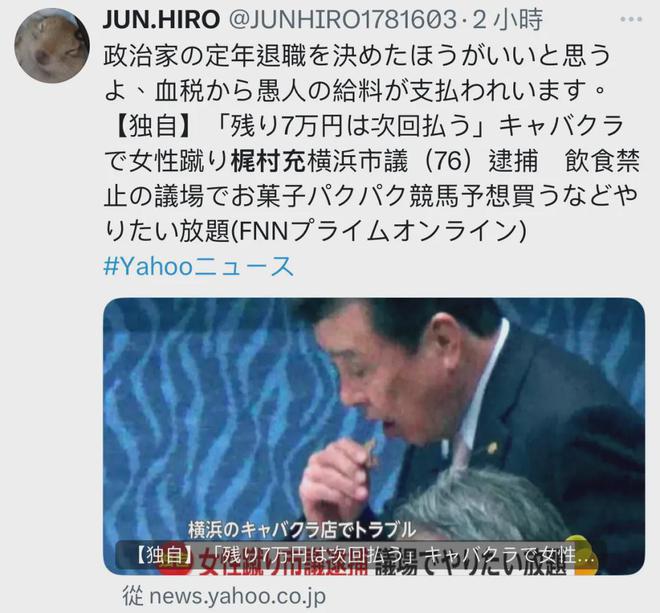Click the JUN.HIRO display name
Viewport: 660px width, 613px height.
coord(161,20)
